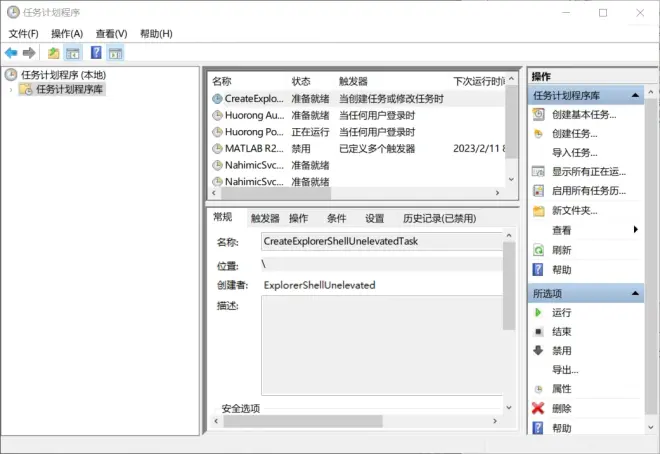Screen dimensions: 660x454
Task: Click the actions pane scrollbar down arrow
Action: pyautogui.click(x=651, y=427)
